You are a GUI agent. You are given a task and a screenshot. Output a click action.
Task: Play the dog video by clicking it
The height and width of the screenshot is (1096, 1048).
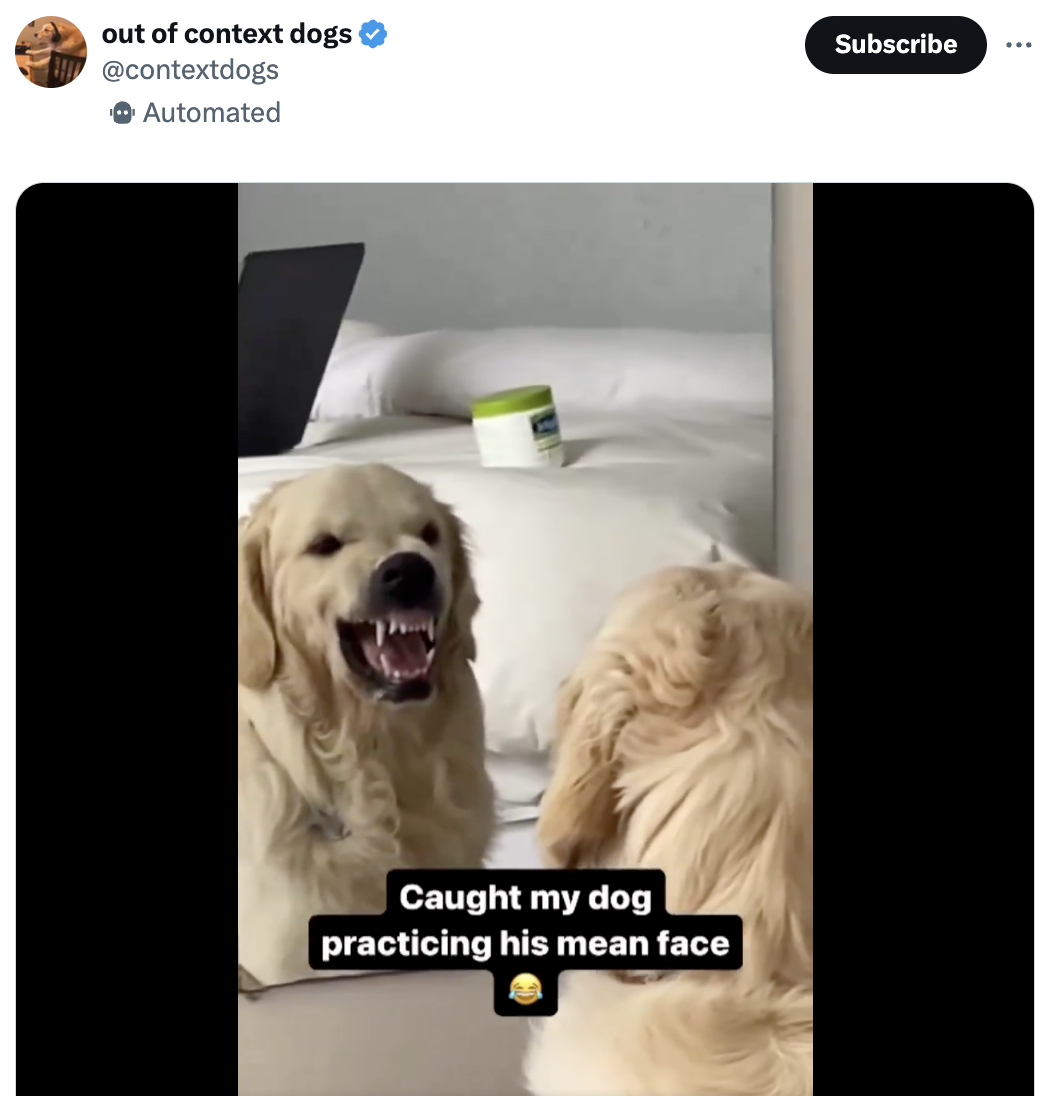[x=524, y=640]
